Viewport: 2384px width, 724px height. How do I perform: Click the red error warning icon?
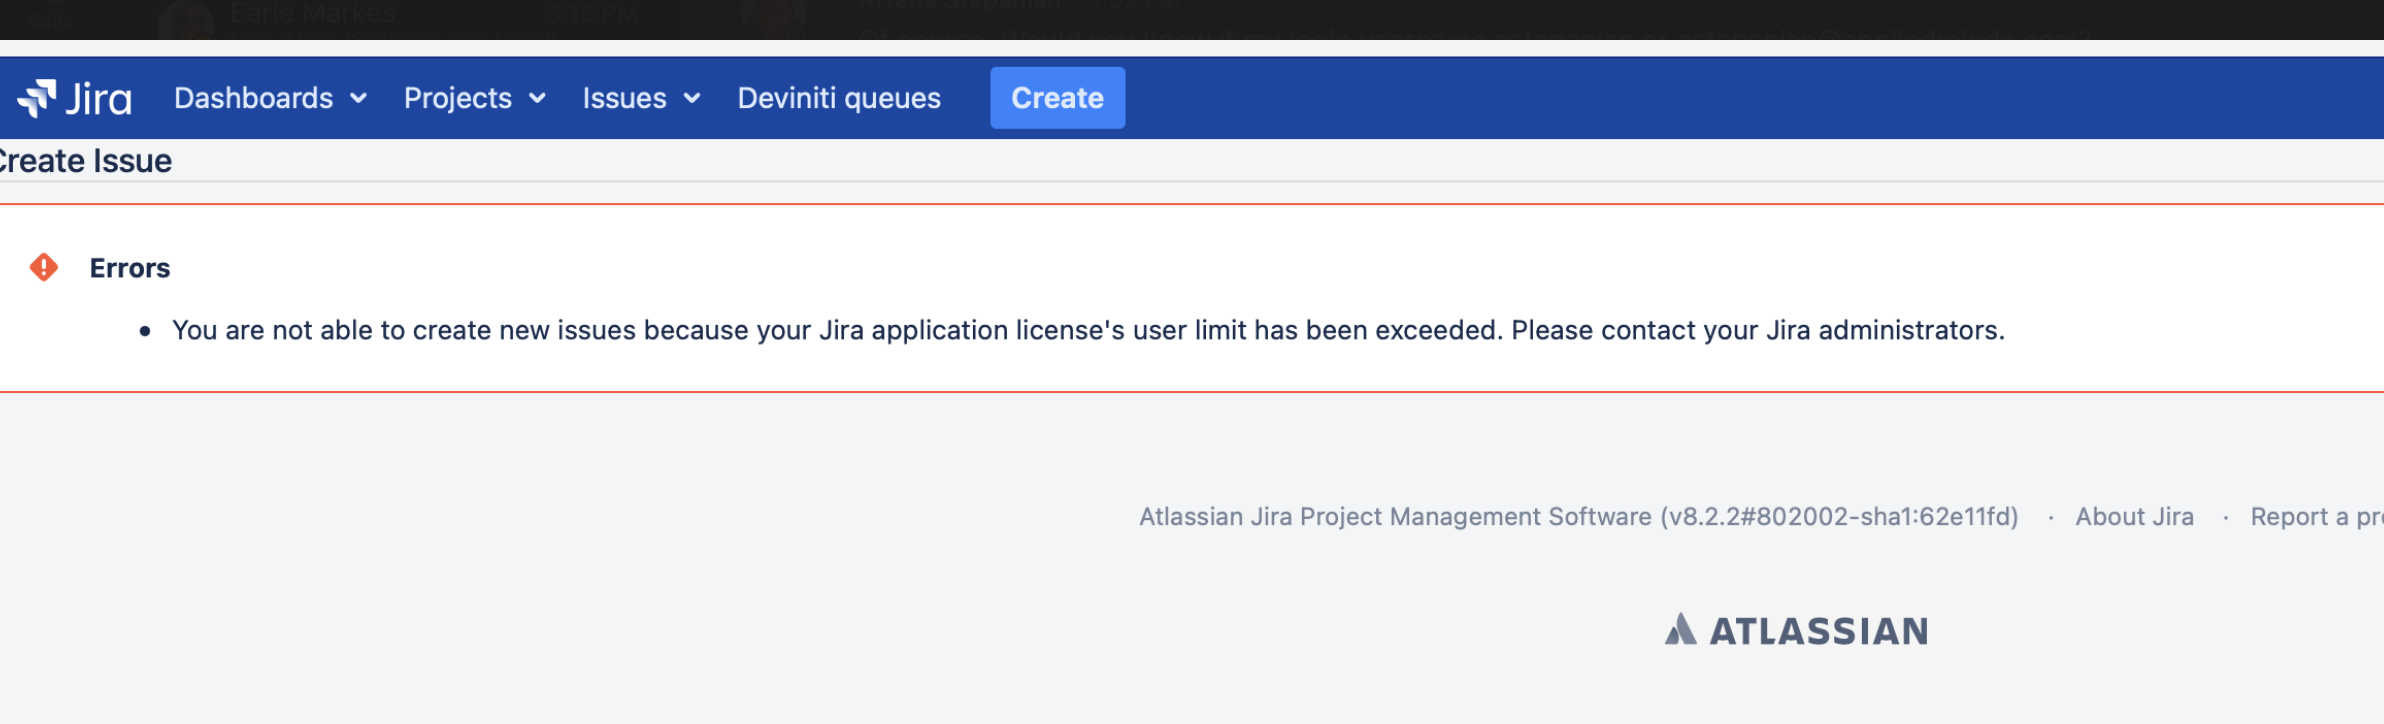tap(42, 265)
